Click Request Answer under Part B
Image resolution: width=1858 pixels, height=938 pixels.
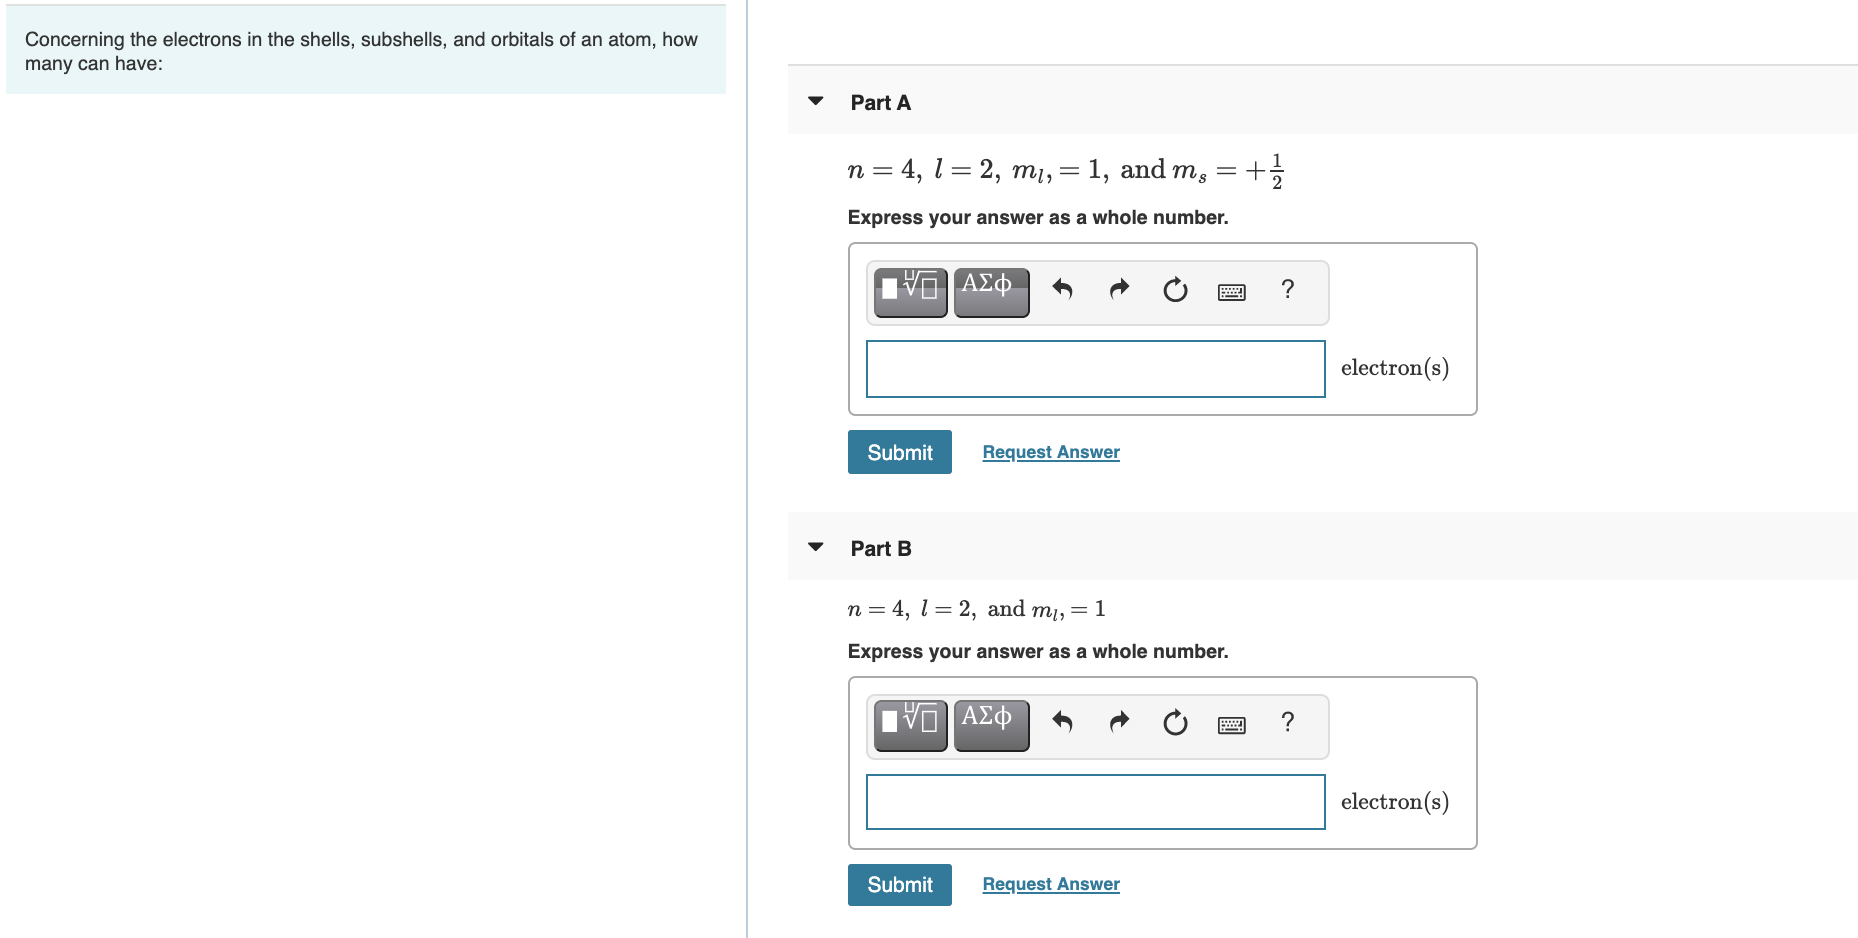point(1049,883)
